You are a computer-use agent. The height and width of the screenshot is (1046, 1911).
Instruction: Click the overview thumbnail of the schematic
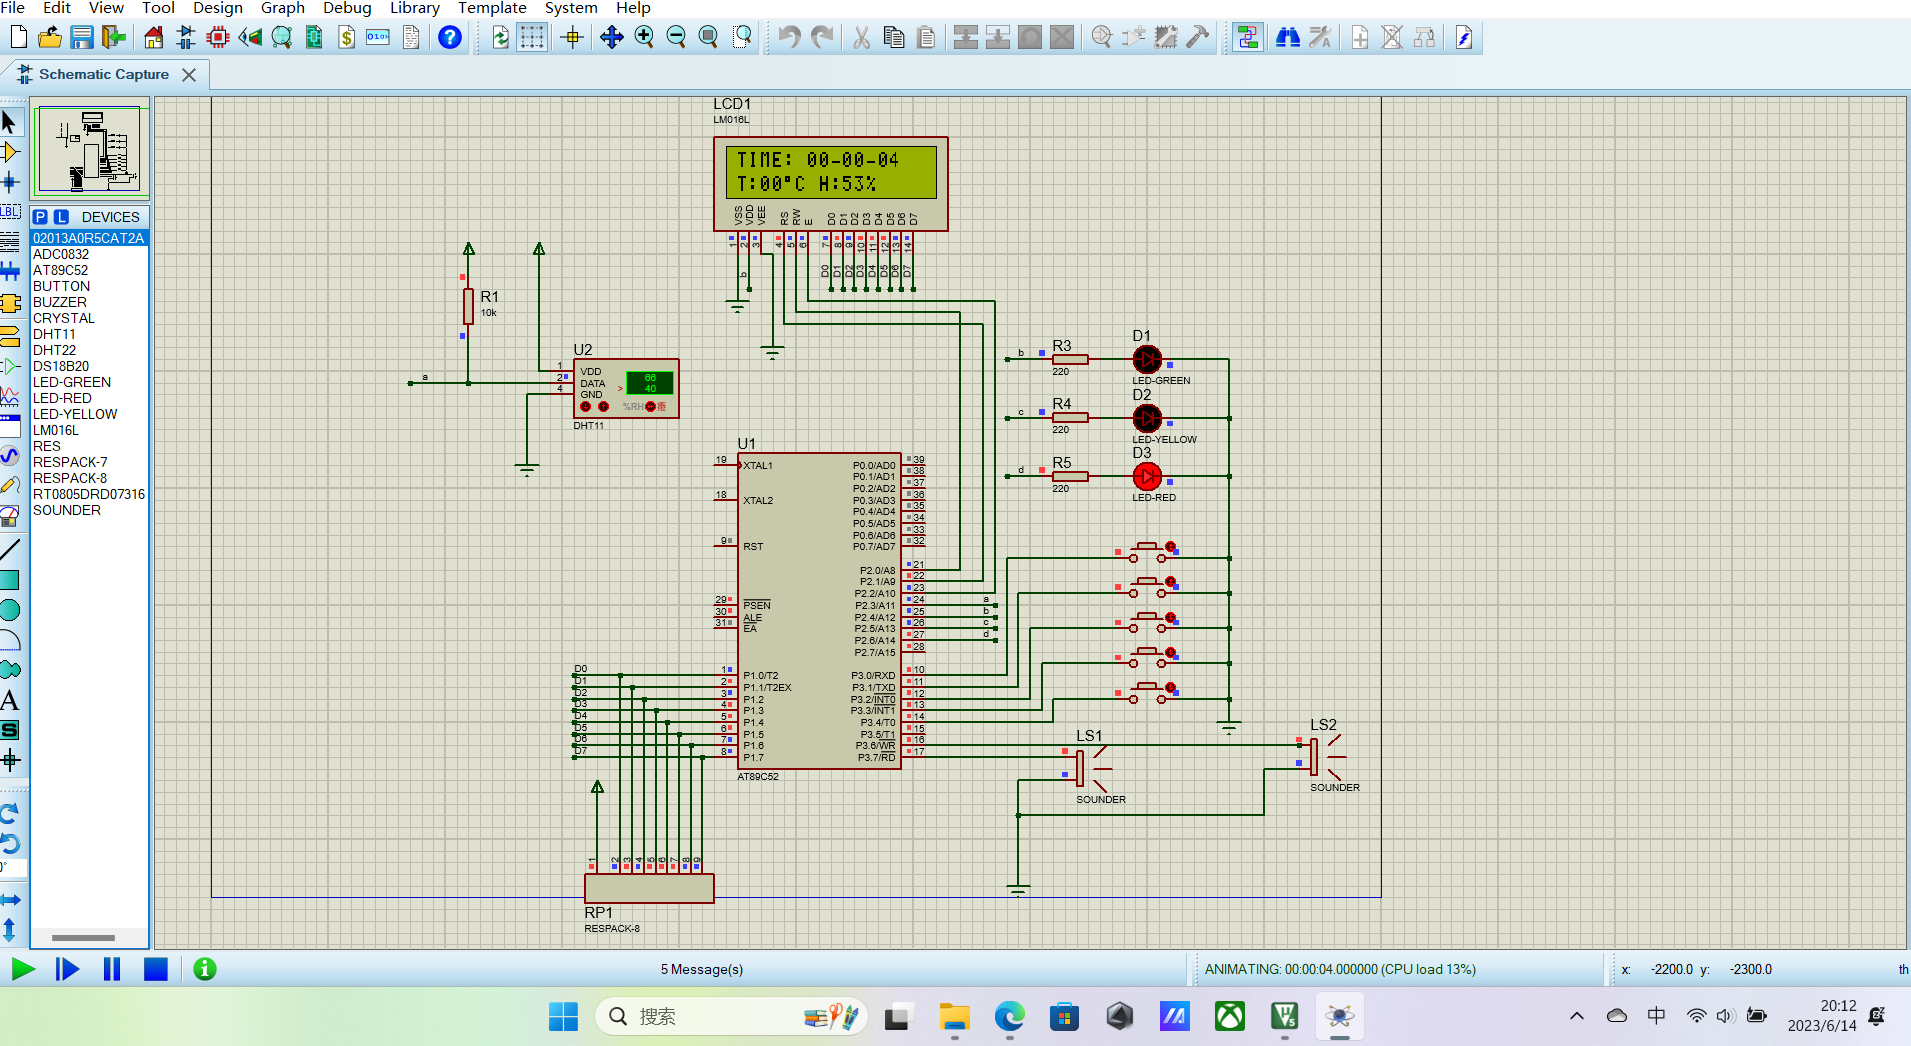tap(91, 150)
